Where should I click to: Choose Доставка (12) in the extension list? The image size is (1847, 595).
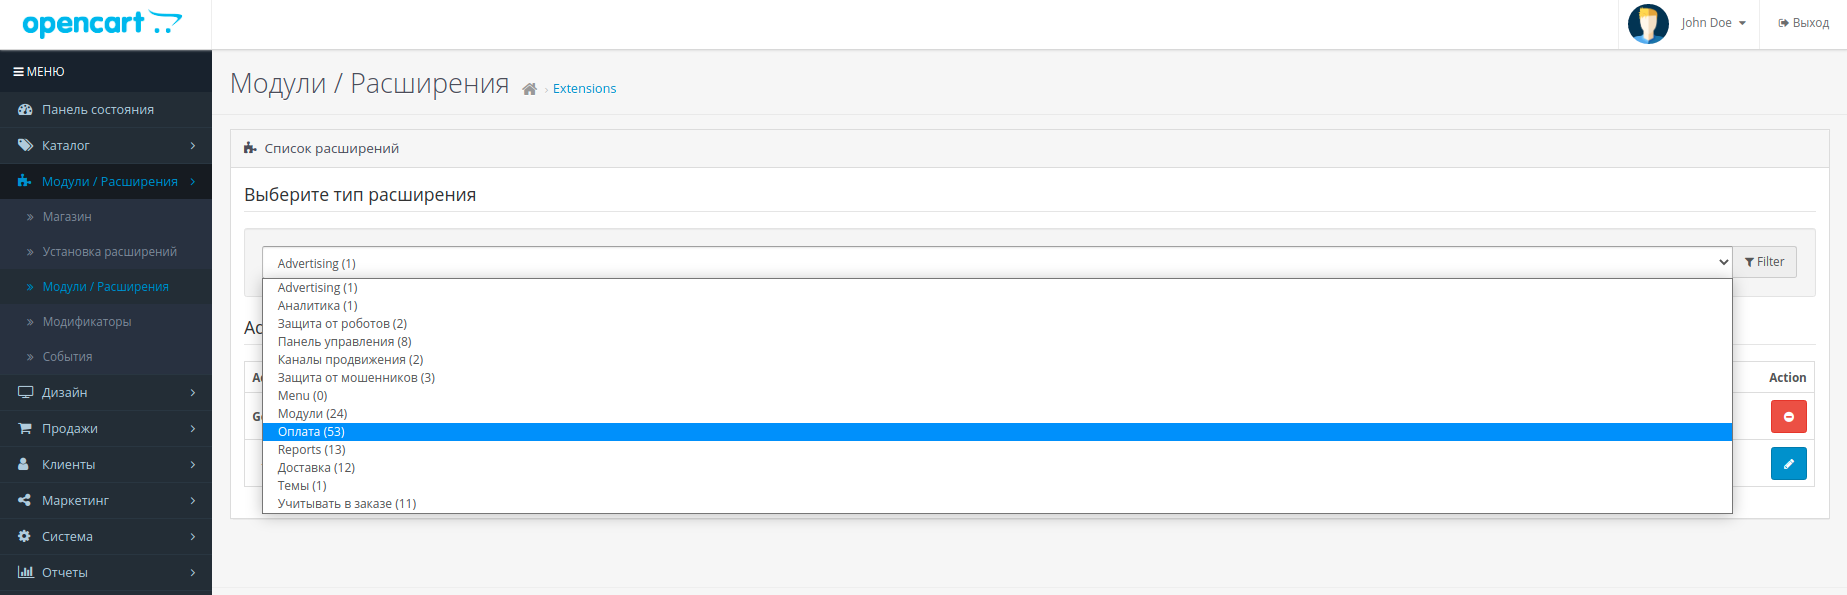(316, 468)
